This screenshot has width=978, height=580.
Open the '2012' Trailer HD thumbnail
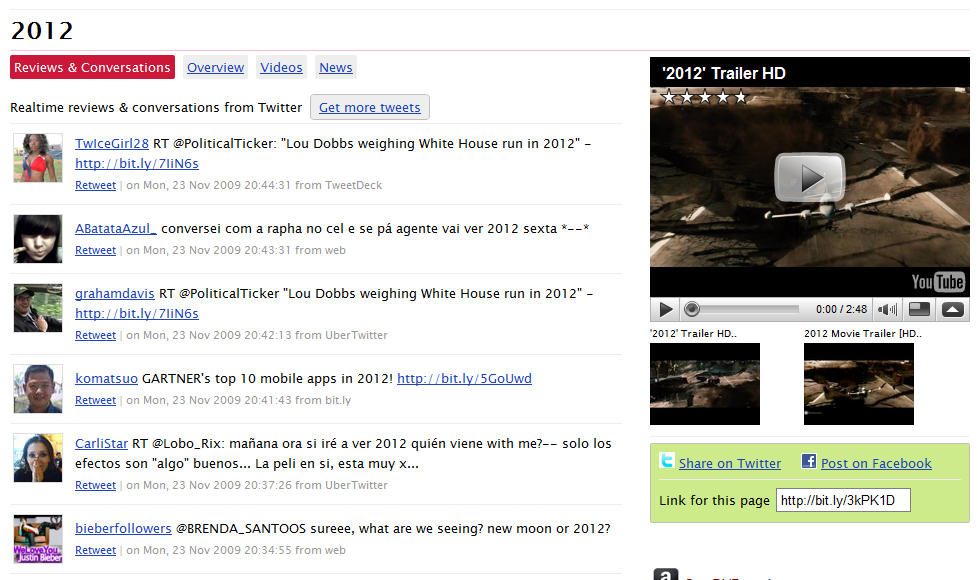705,384
